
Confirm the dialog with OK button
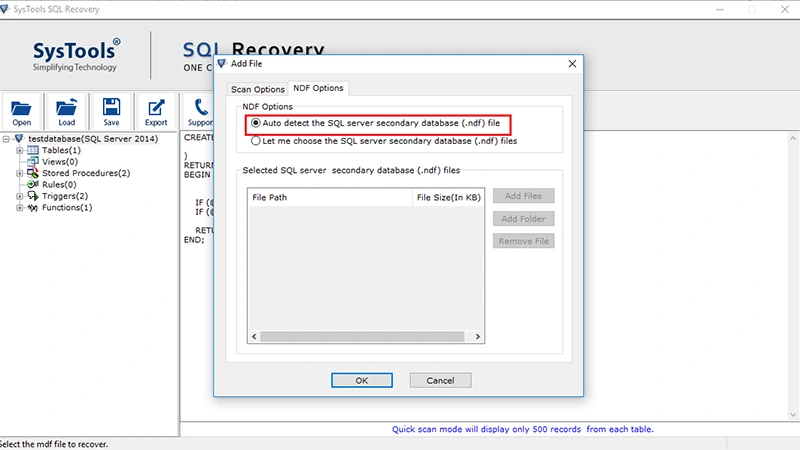tap(362, 380)
